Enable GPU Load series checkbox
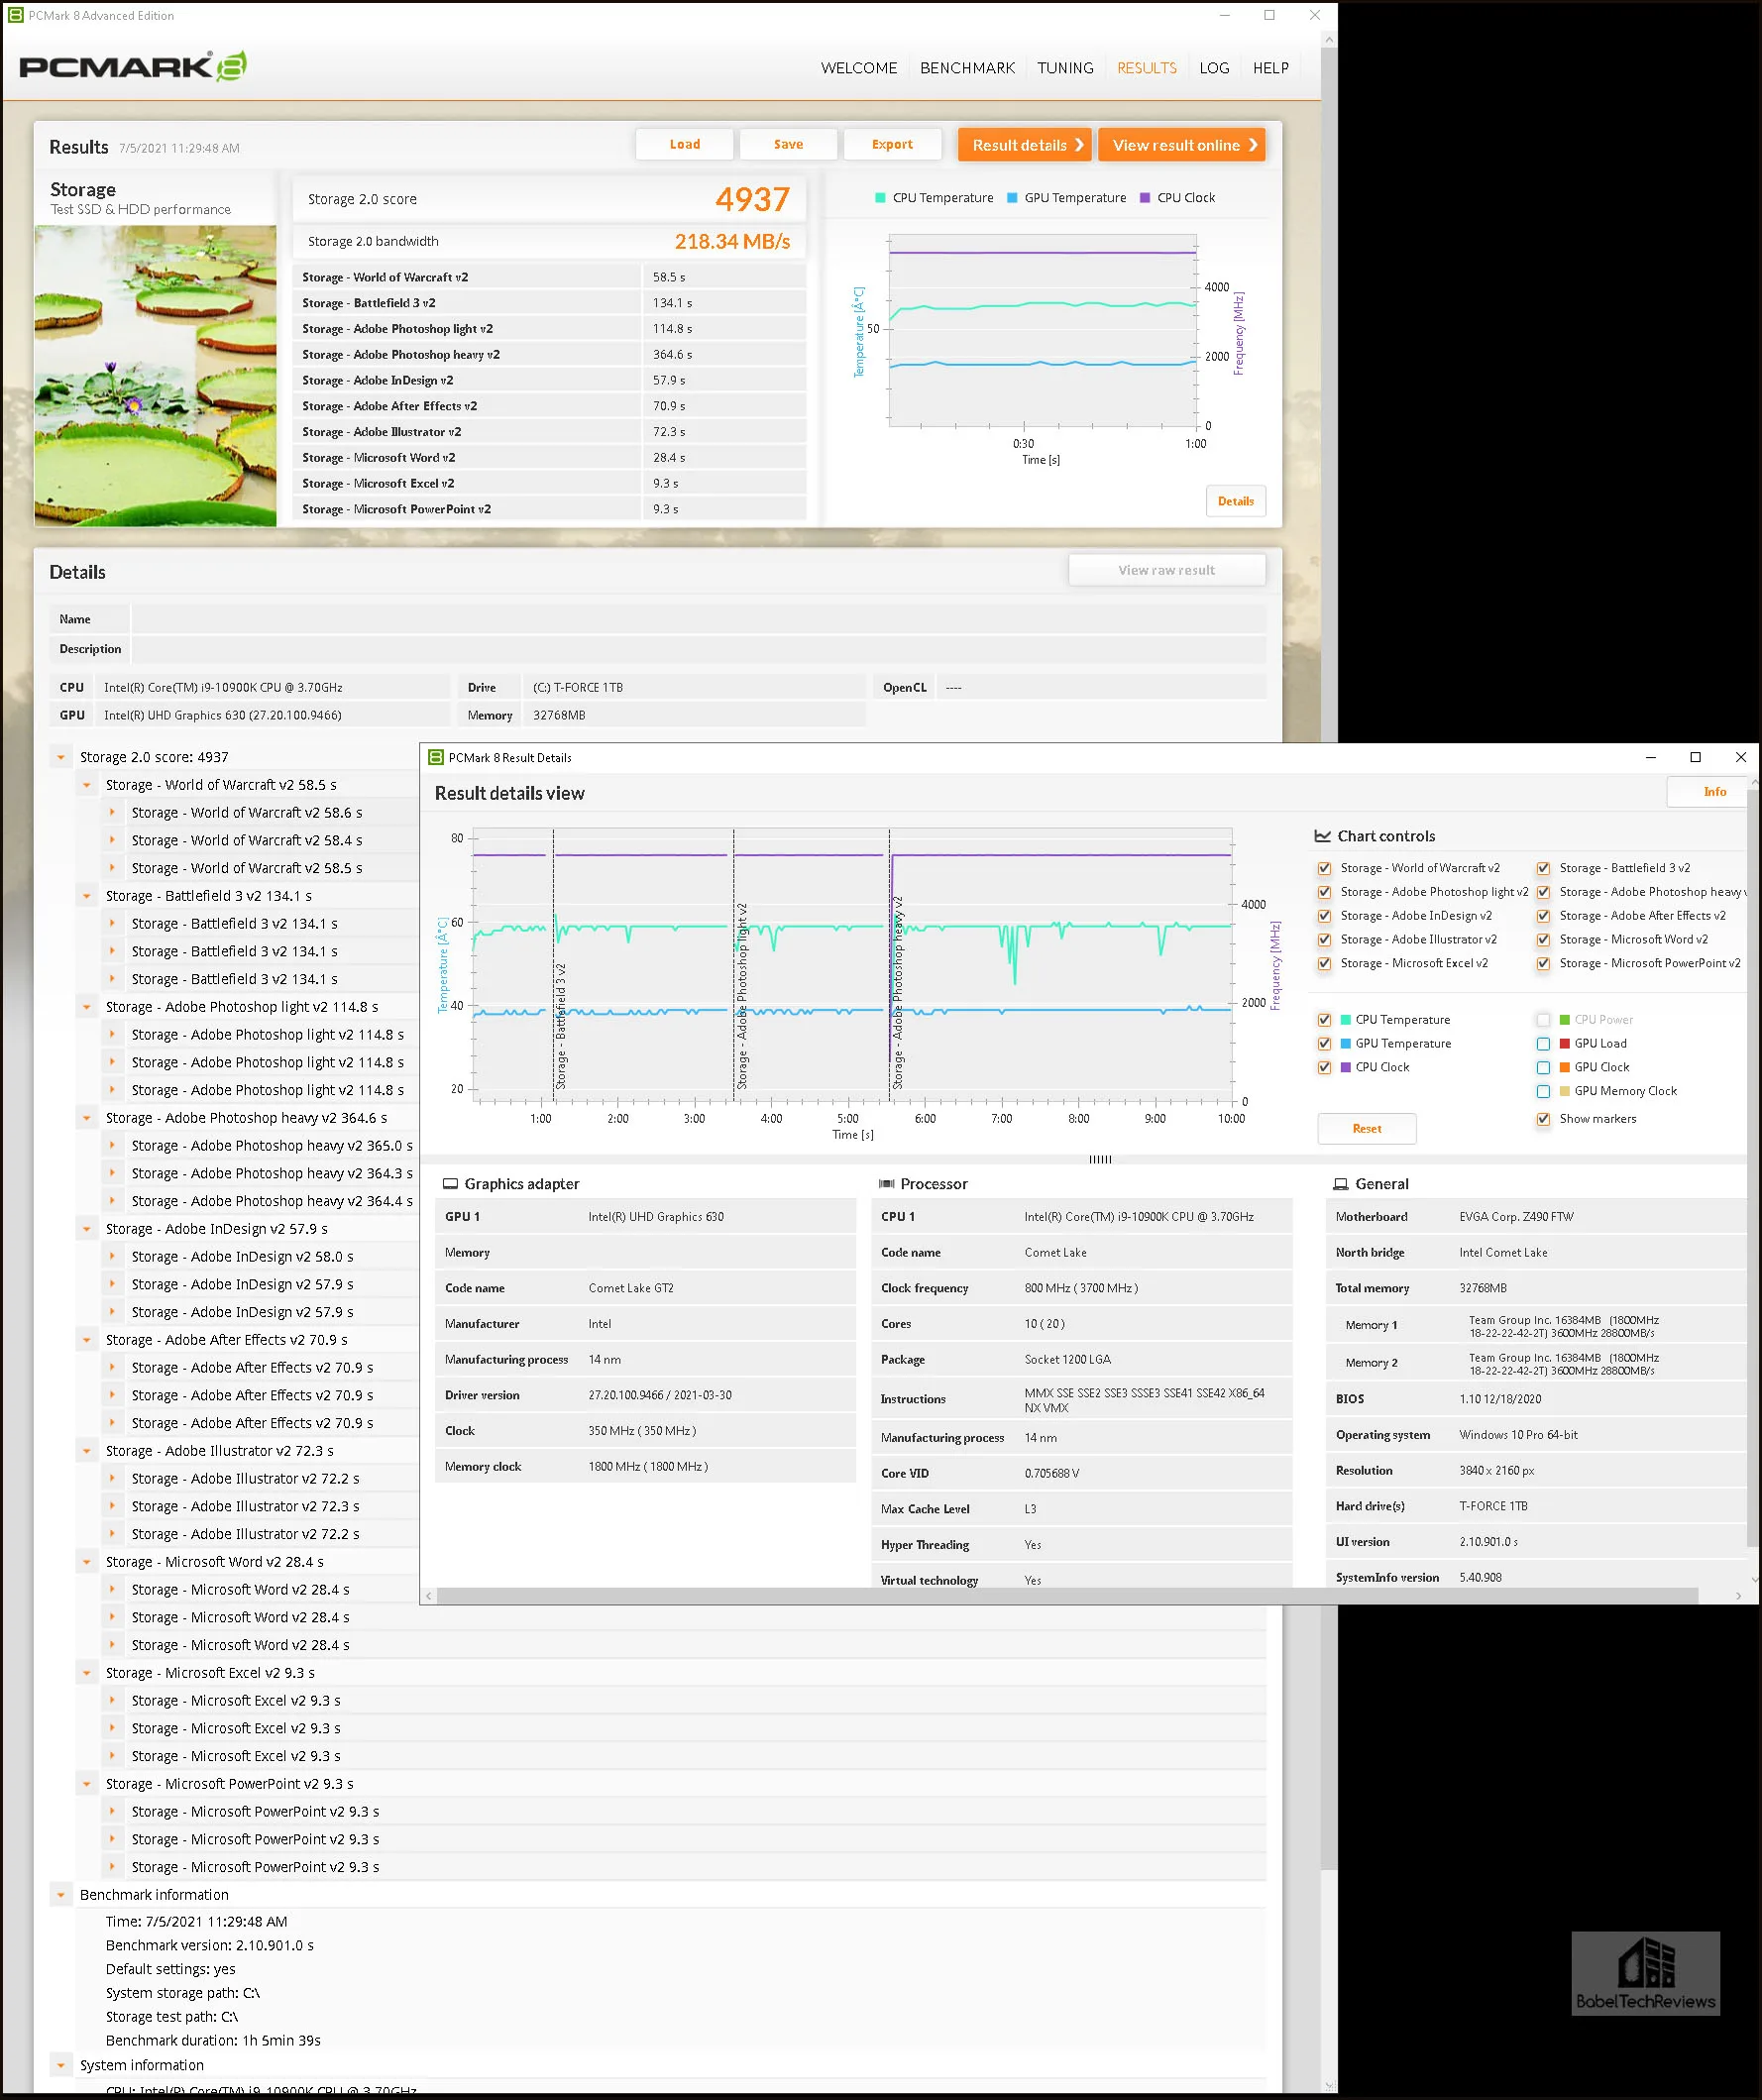 (x=1543, y=1044)
